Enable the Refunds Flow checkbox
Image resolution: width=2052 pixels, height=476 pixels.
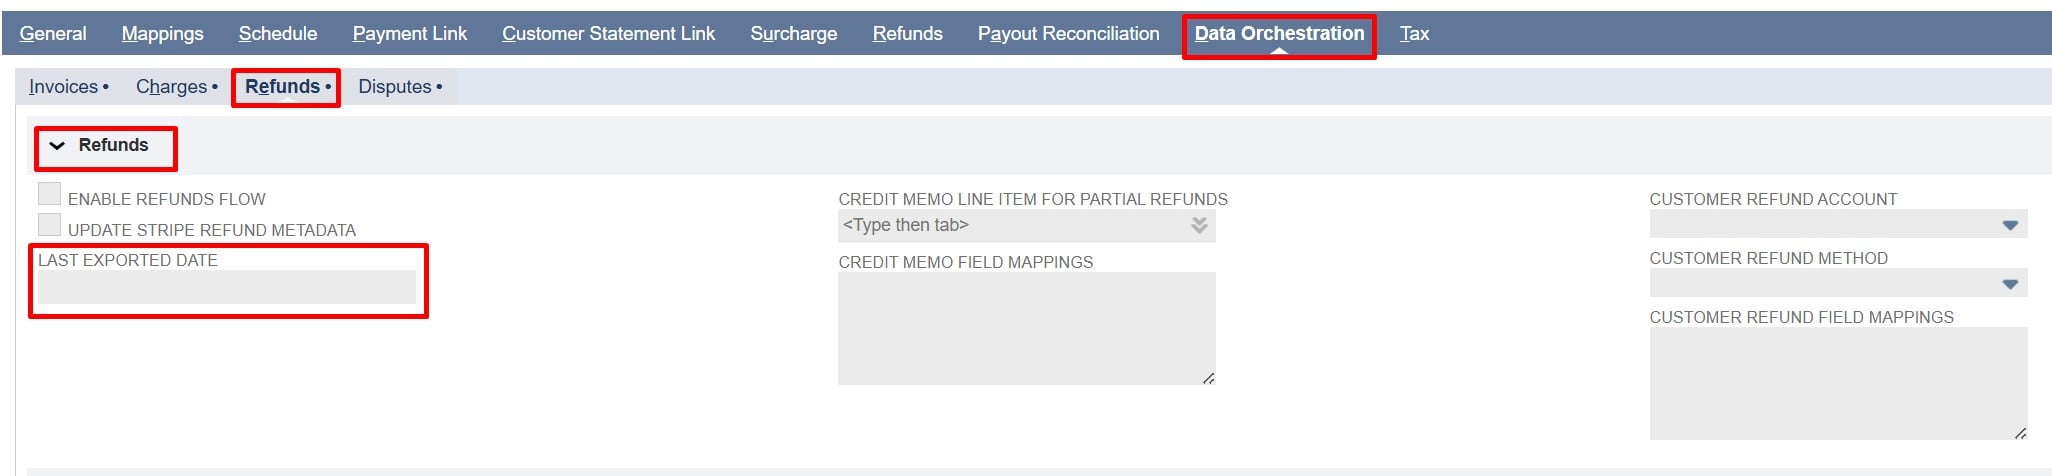pyautogui.click(x=49, y=194)
